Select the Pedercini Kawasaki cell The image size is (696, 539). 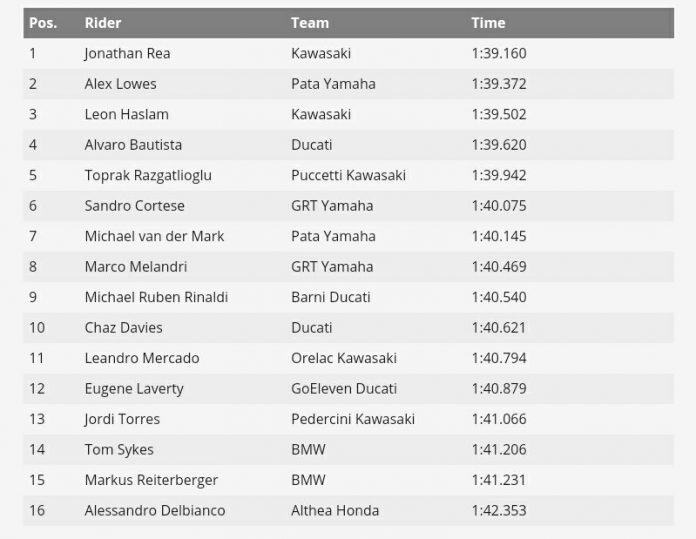(x=353, y=419)
